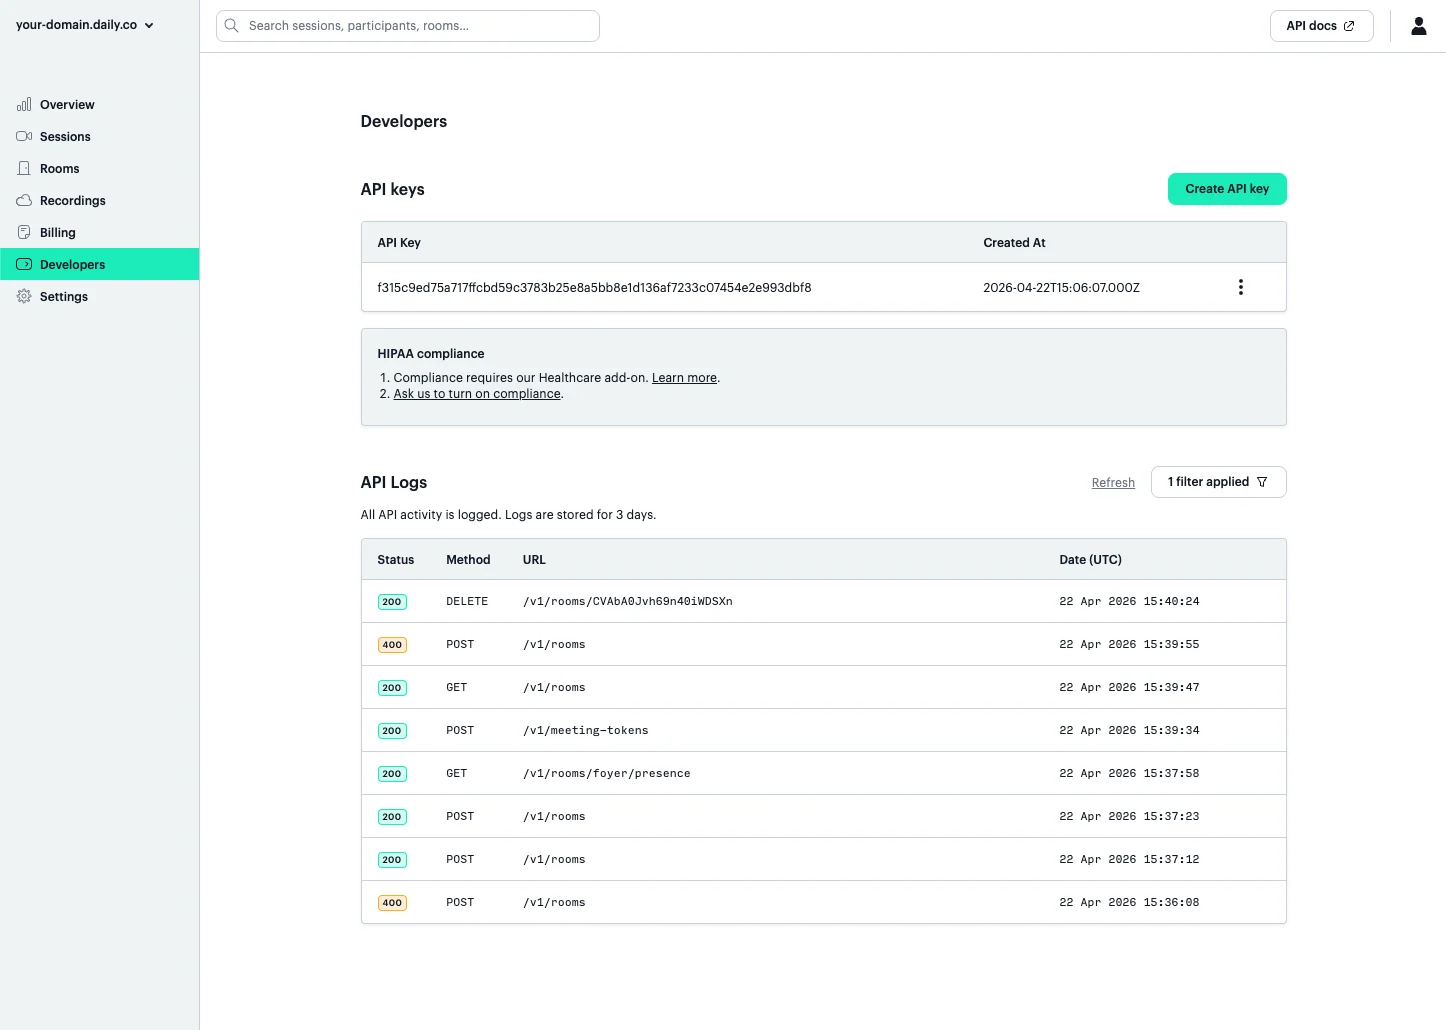Image resolution: width=1446 pixels, height=1030 pixels.
Task: Click the Date (UTC) column header
Action: (x=1090, y=560)
